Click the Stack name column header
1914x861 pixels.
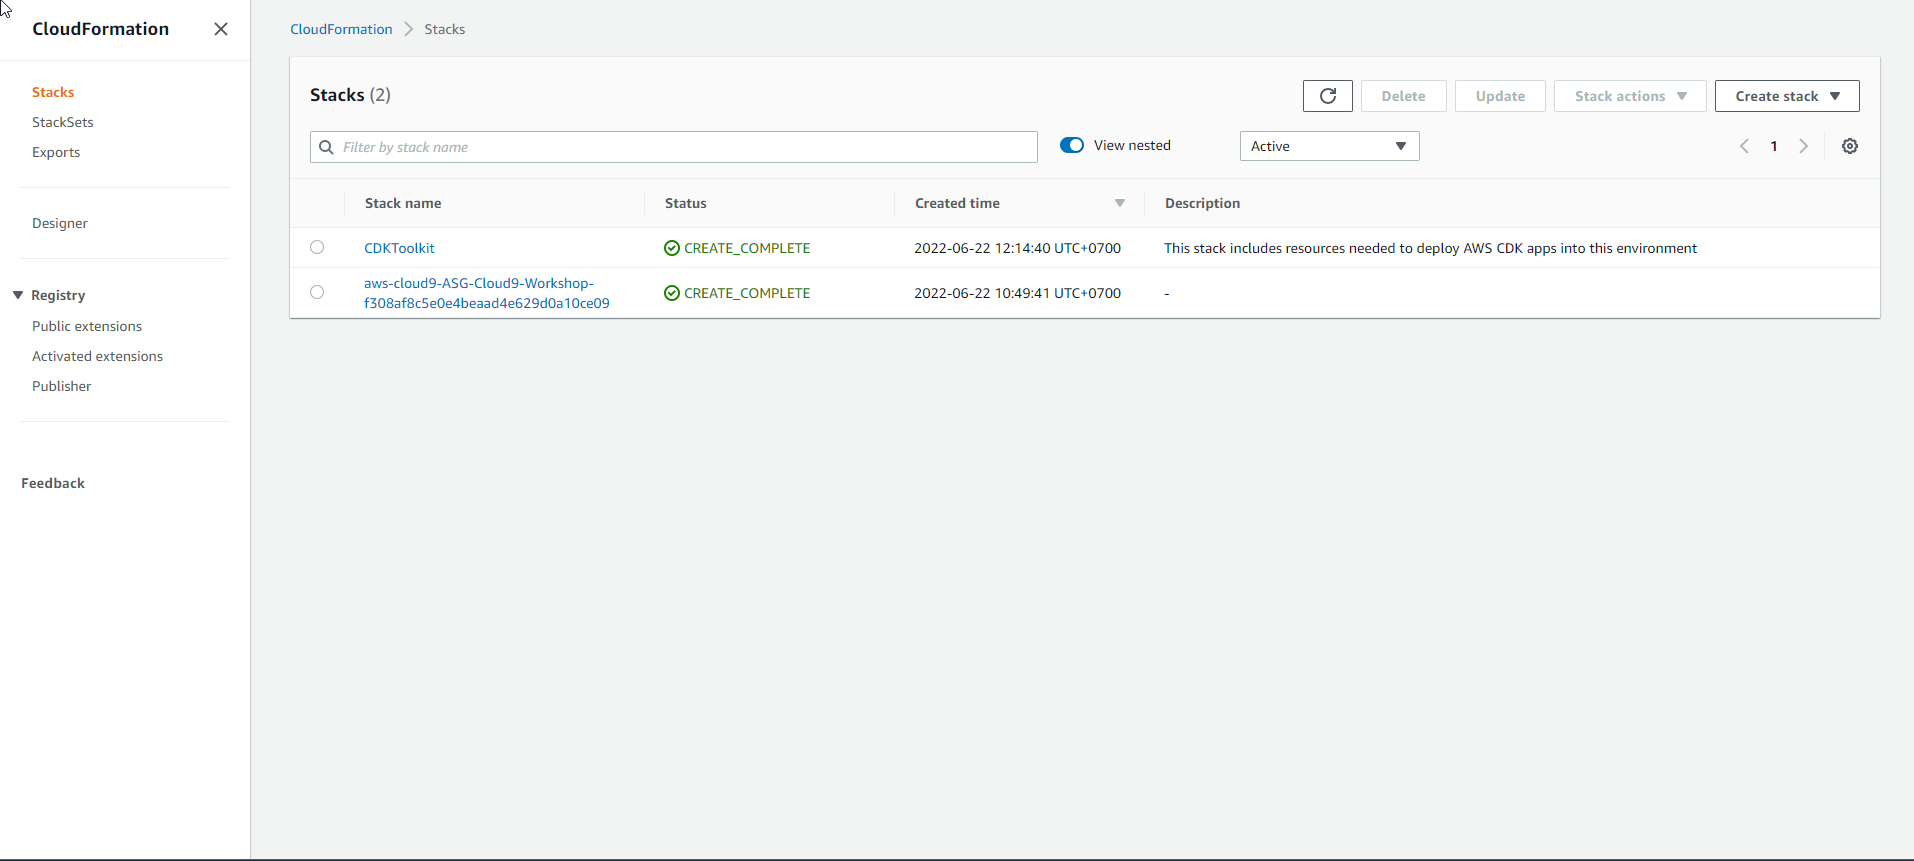[x=403, y=203]
